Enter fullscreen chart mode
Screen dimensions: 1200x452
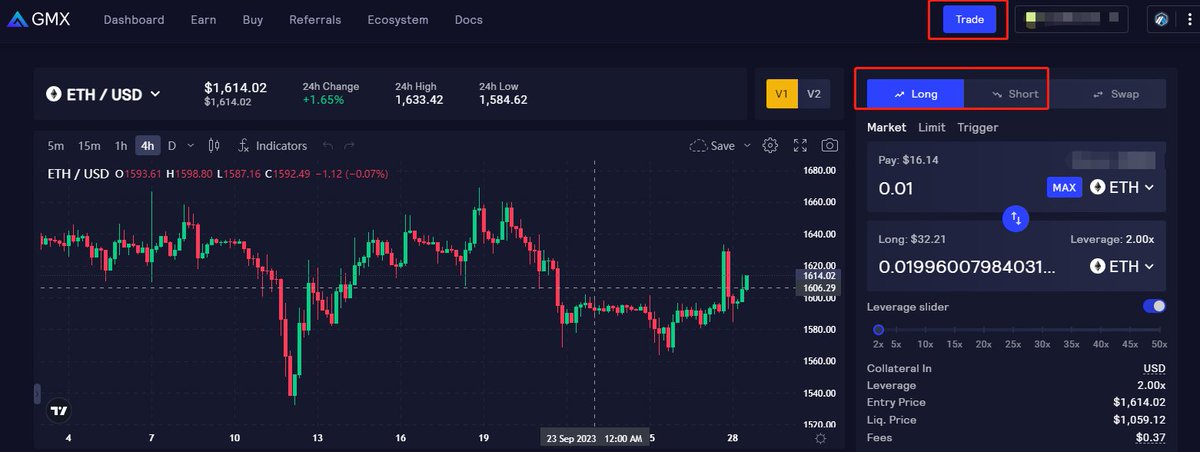(x=800, y=146)
